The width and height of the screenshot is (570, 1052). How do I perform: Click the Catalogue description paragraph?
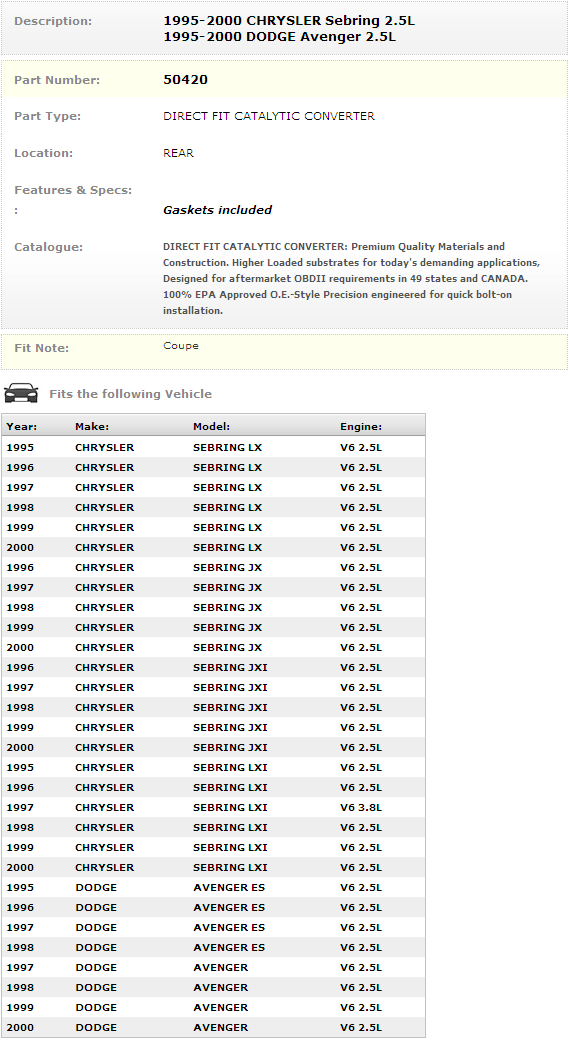(x=351, y=278)
